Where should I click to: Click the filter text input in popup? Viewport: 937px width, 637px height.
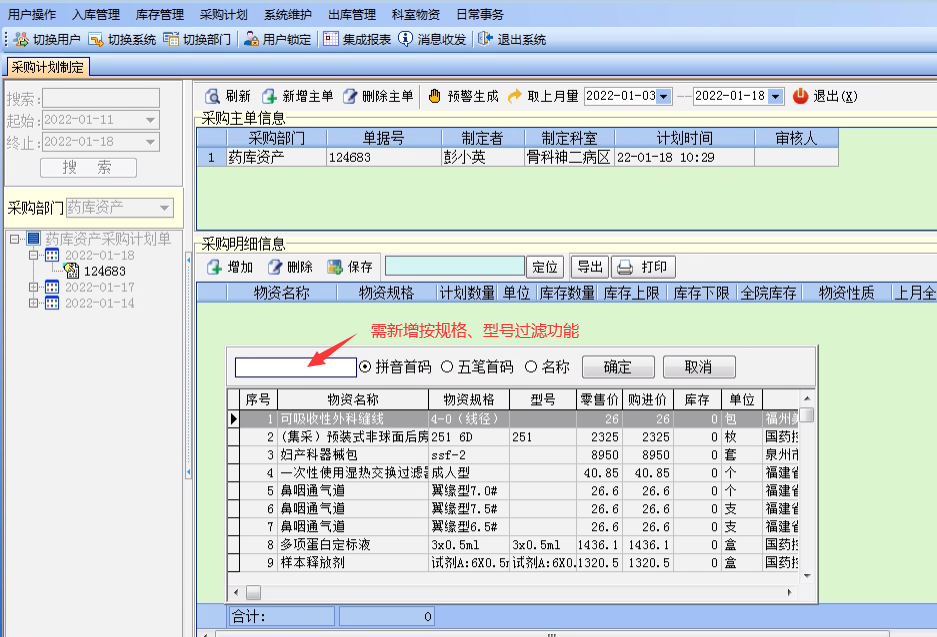[x=296, y=367]
